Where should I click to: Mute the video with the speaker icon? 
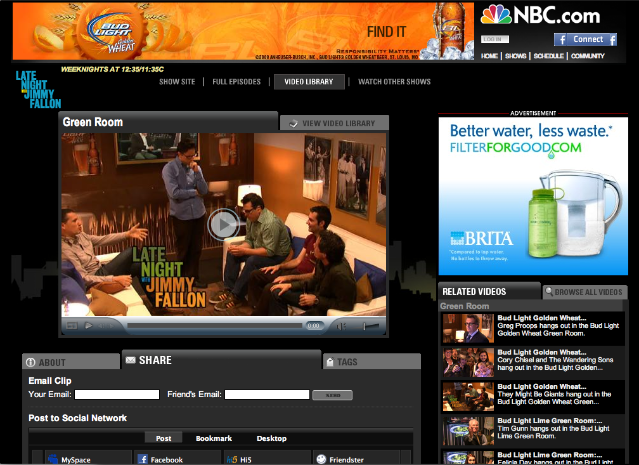point(341,326)
